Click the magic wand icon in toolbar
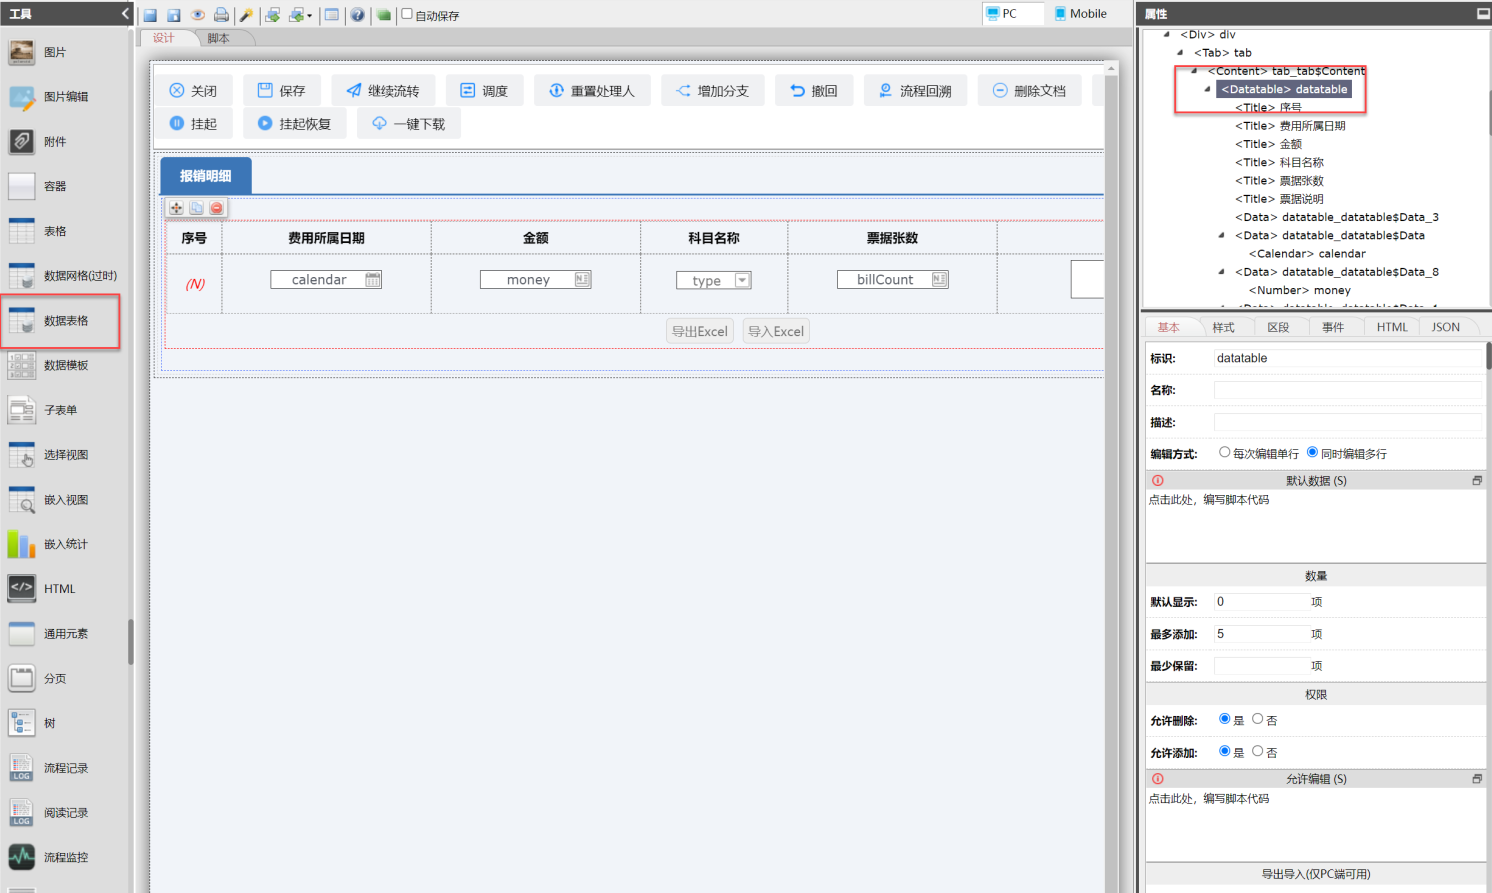1492x893 pixels. point(246,15)
